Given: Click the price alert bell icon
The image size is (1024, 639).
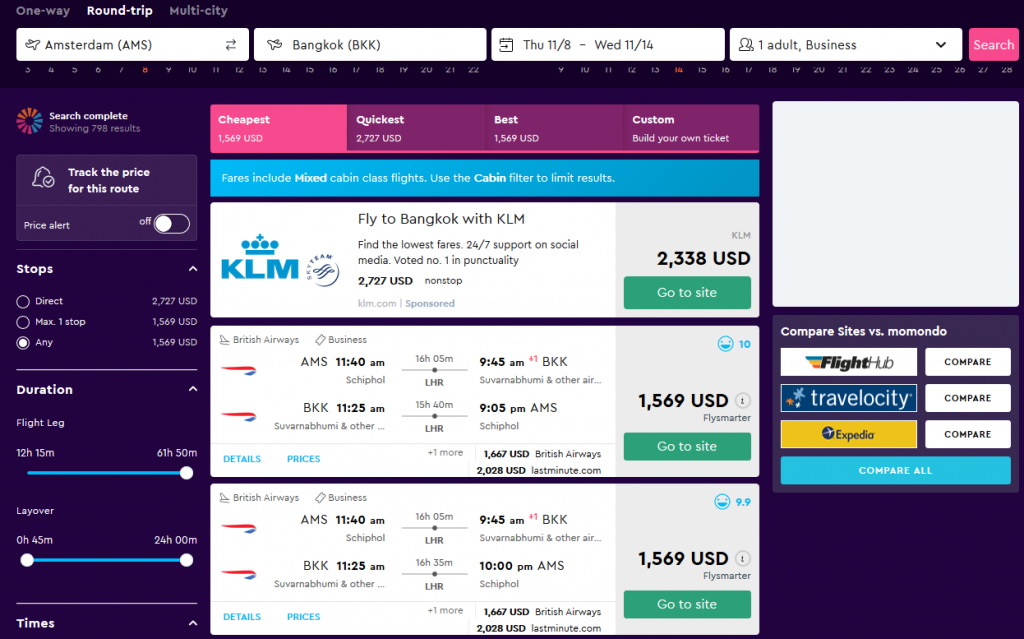Looking at the screenshot, I should point(43,177).
